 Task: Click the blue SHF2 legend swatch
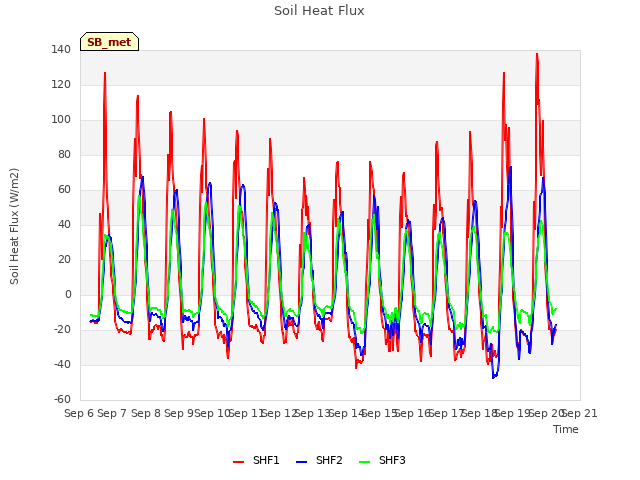click(301, 462)
